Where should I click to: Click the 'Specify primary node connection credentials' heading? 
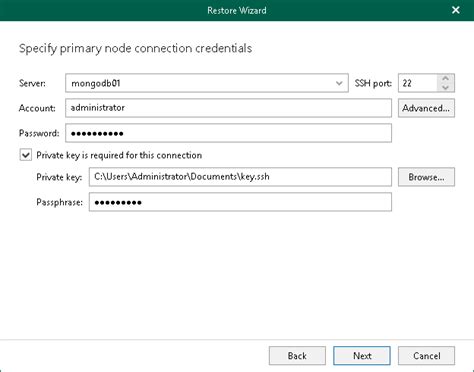[135, 49]
